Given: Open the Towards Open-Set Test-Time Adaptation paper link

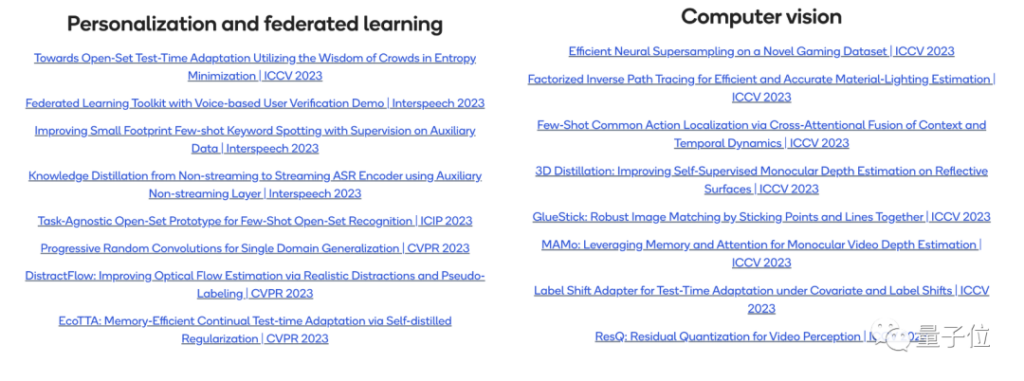Looking at the screenshot, I should pyautogui.click(x=255, y=67).
